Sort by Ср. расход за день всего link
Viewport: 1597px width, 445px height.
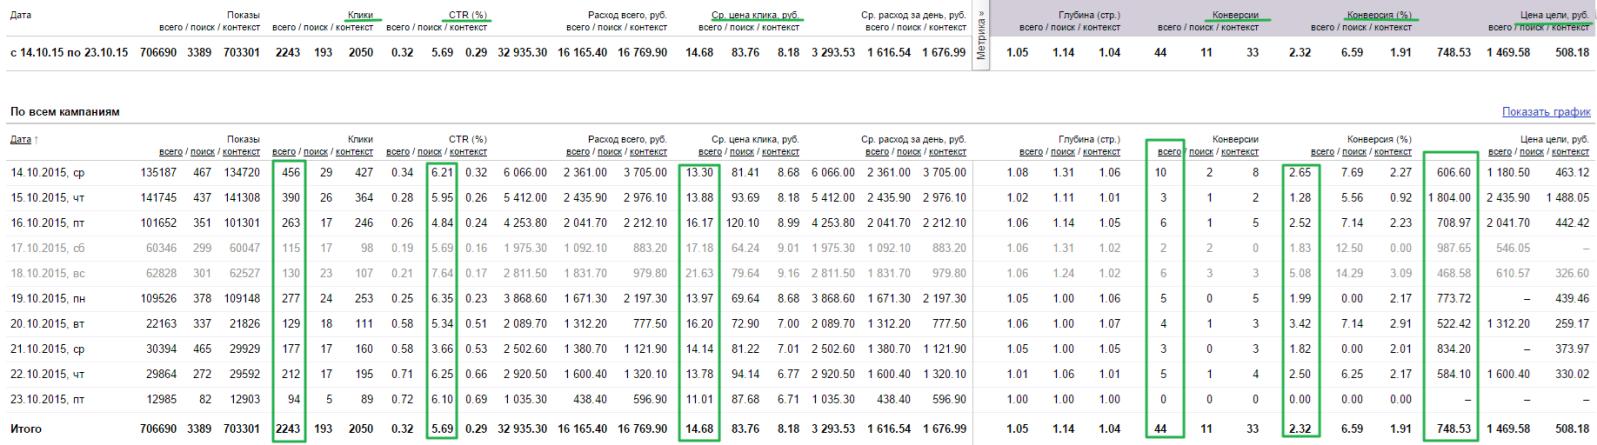pyautogui.click(x=877, y=152)
